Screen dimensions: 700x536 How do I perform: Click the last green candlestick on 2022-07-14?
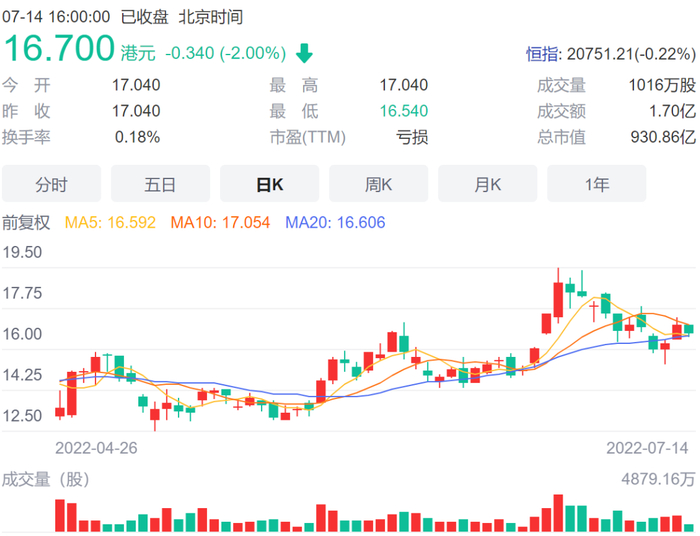689,330
